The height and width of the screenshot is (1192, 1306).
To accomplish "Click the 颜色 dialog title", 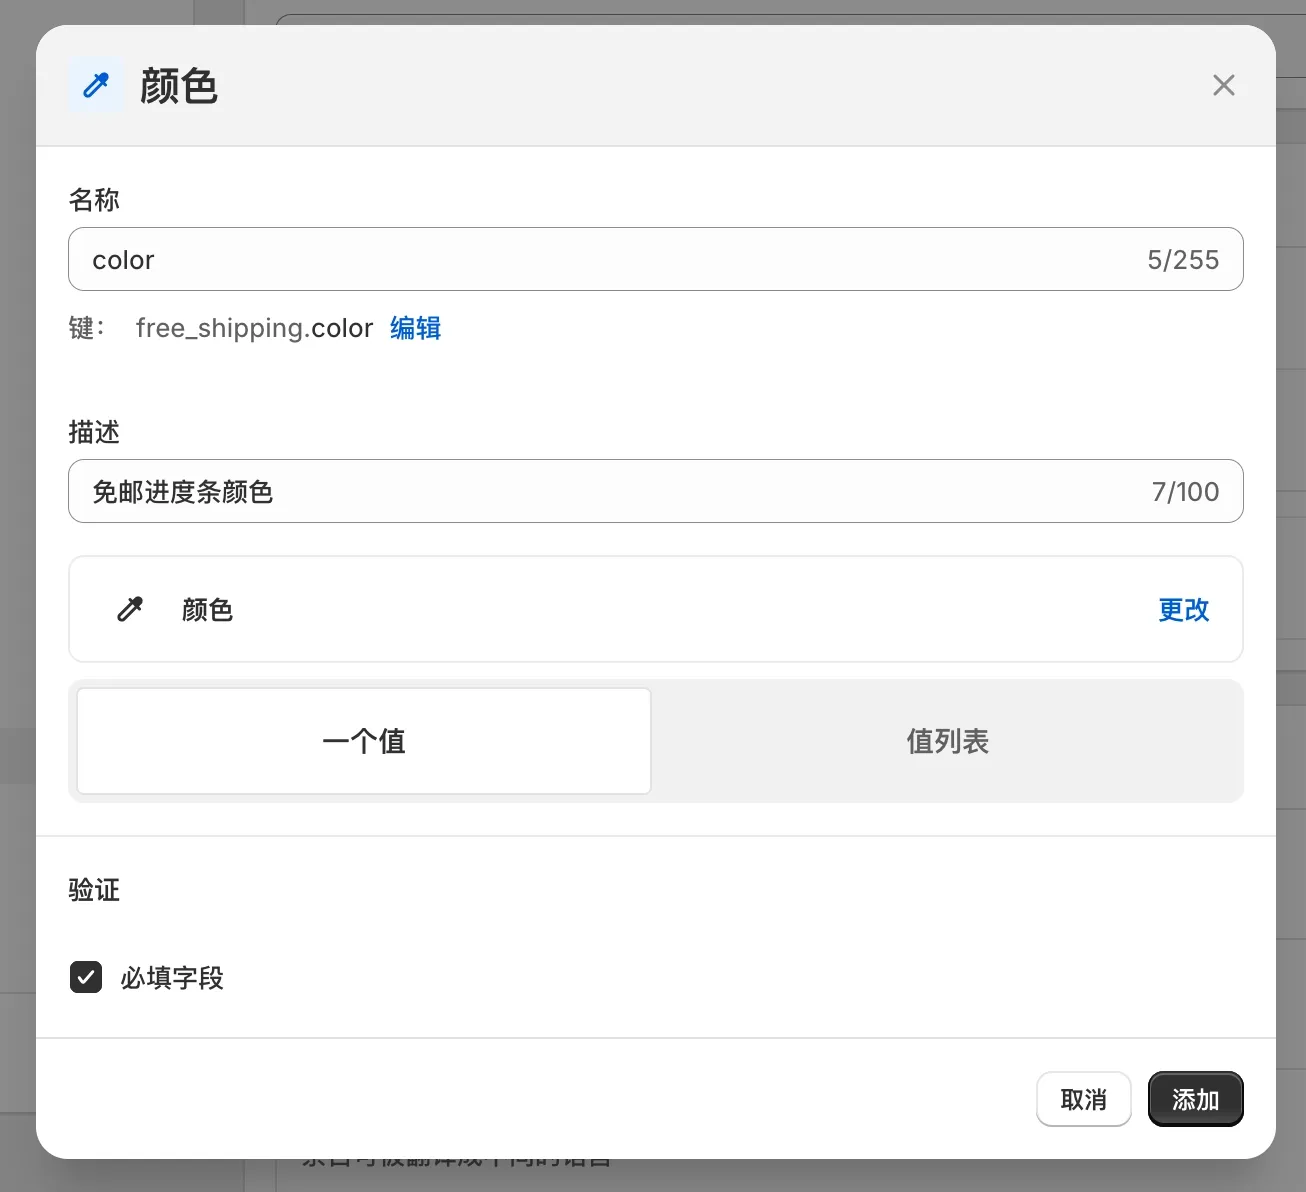I will click(x=180, y=86).
